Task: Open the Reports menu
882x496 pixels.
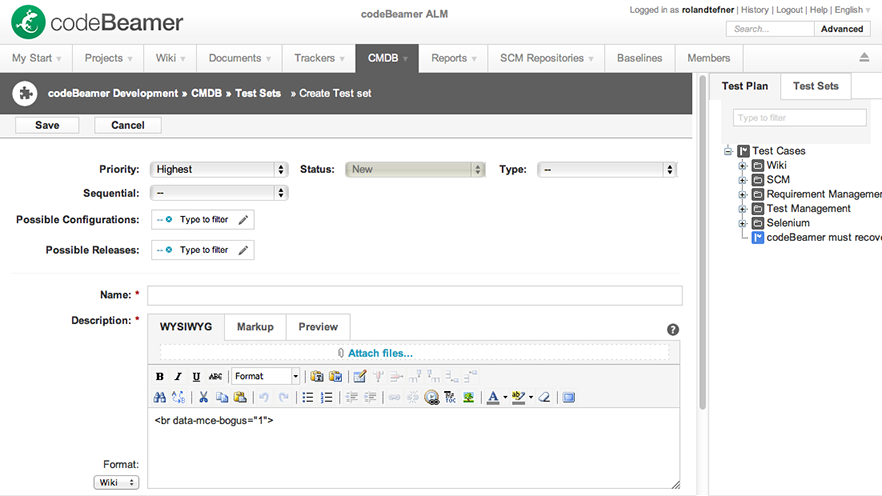Action: pos(453,58)
